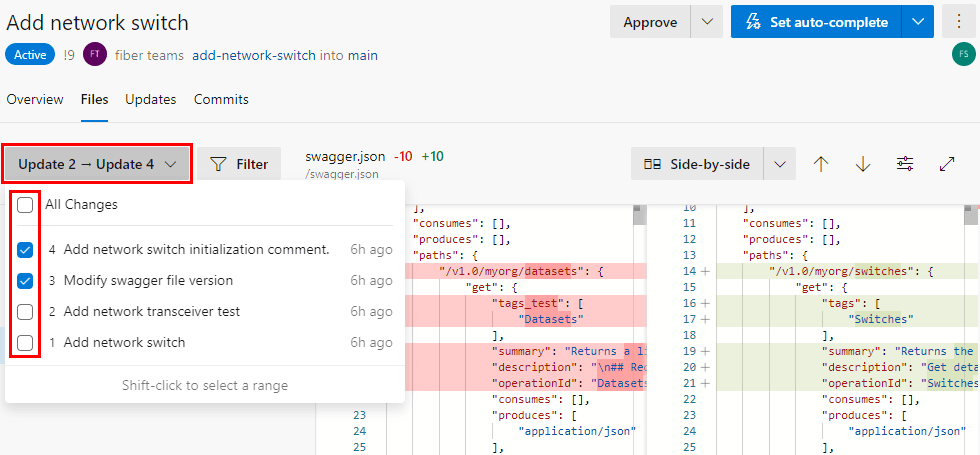This screenshot has height=455, width=980.
Task: Open the Update 2 → Update 4 dropdown
Action: tap(97, 164)
